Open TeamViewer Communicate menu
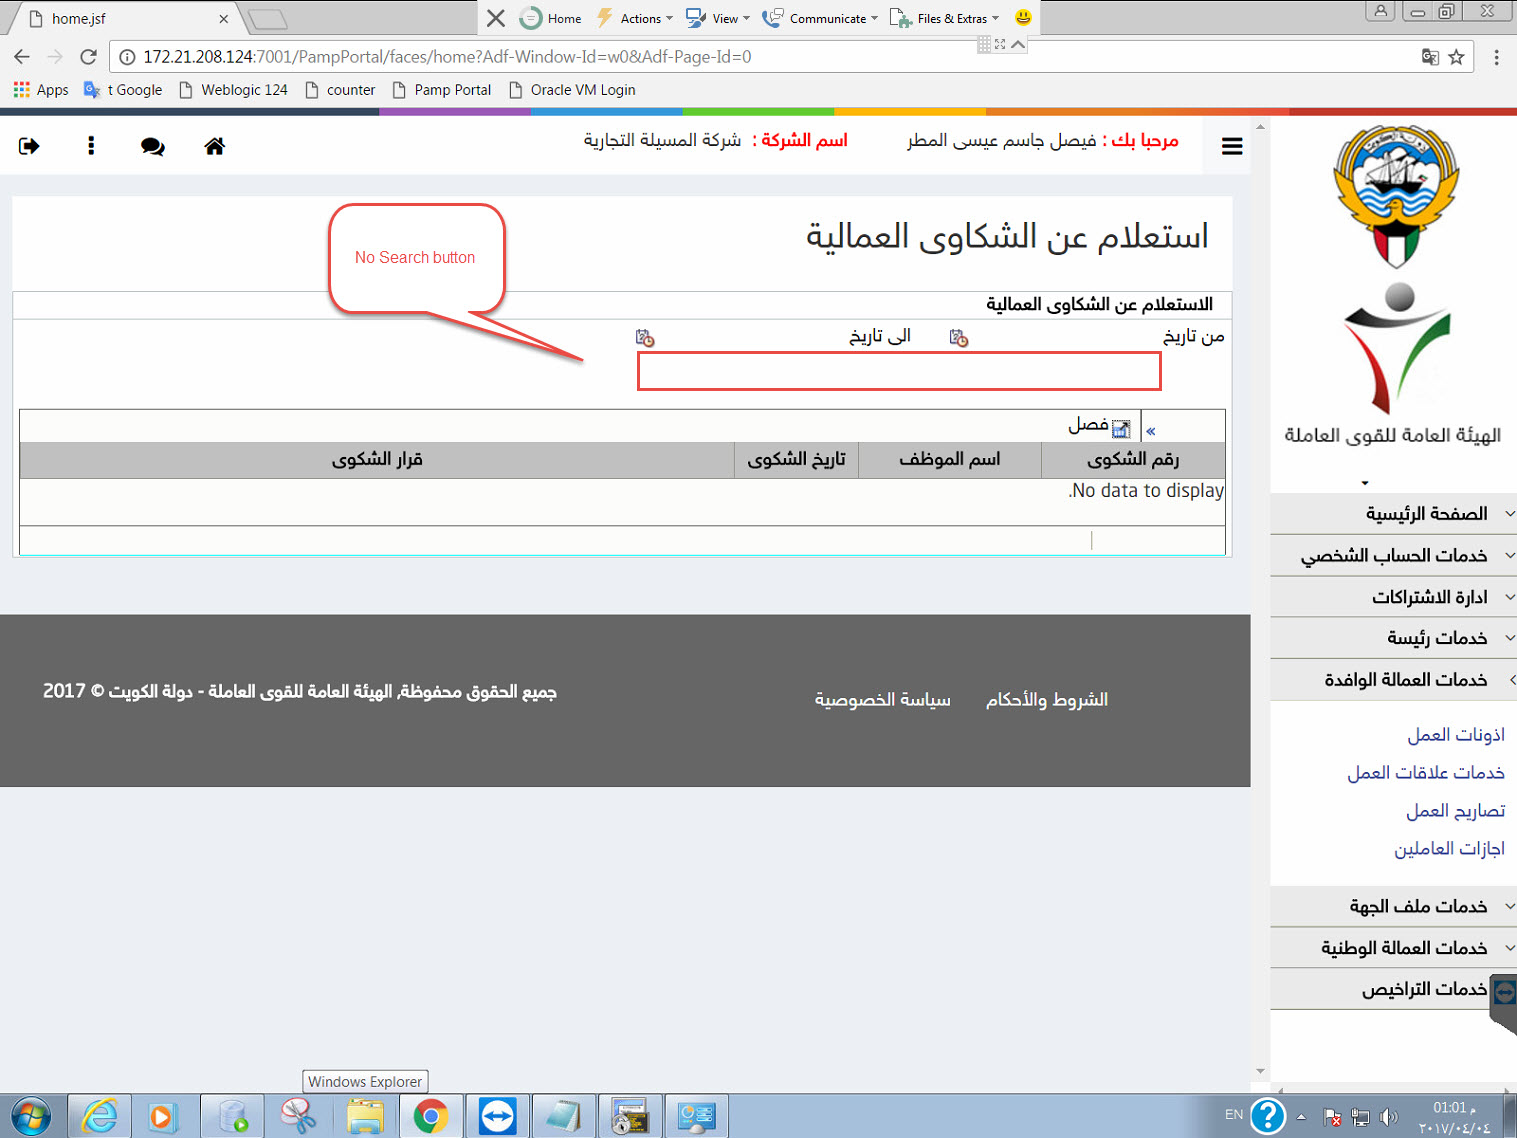Screen dimensions: 1517x1138 click(820, 18)
